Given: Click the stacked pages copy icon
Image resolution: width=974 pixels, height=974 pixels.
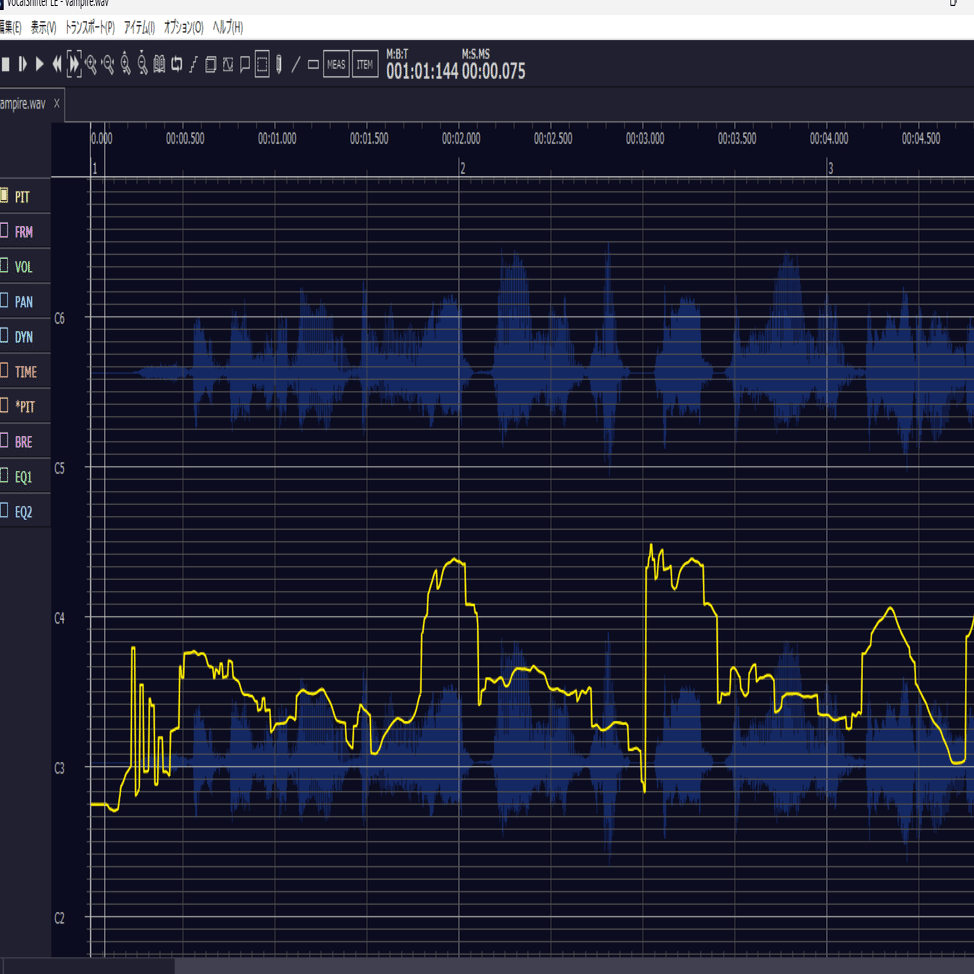Looking at the screenshot, I should [211, 64].
